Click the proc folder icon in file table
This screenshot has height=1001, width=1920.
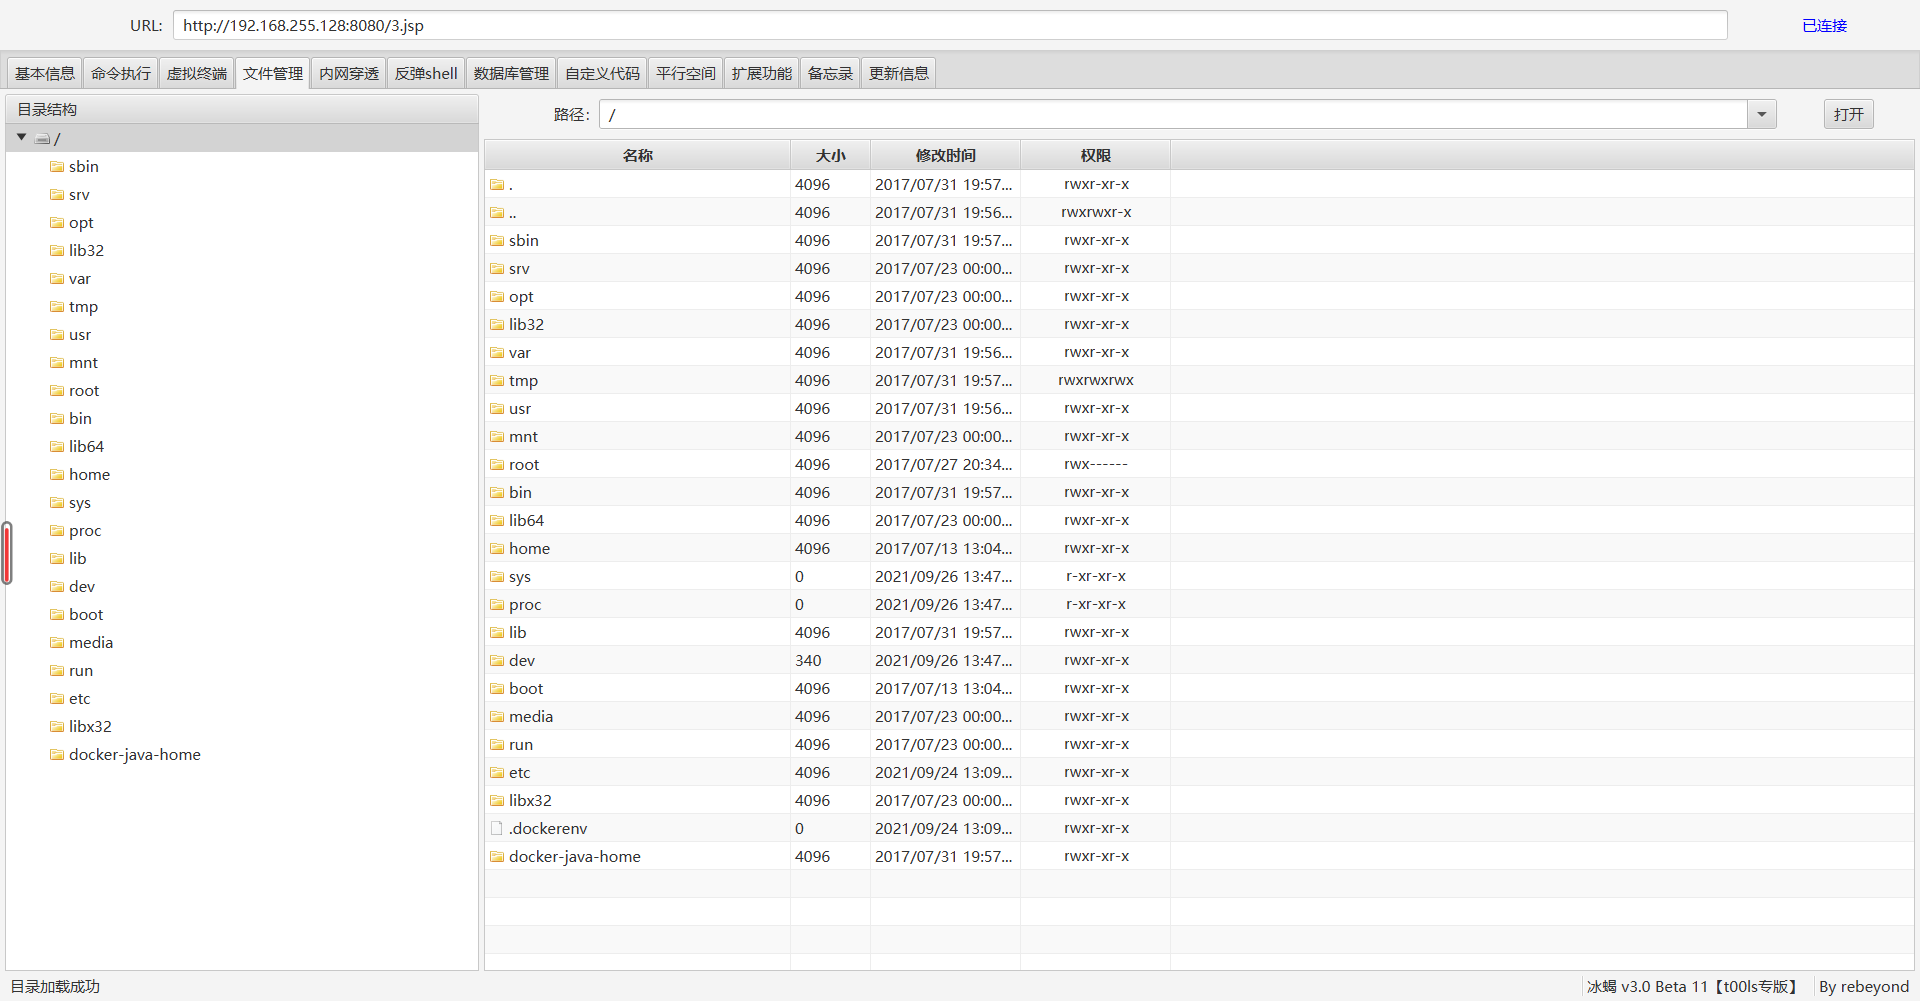click(x=497, y=605)
